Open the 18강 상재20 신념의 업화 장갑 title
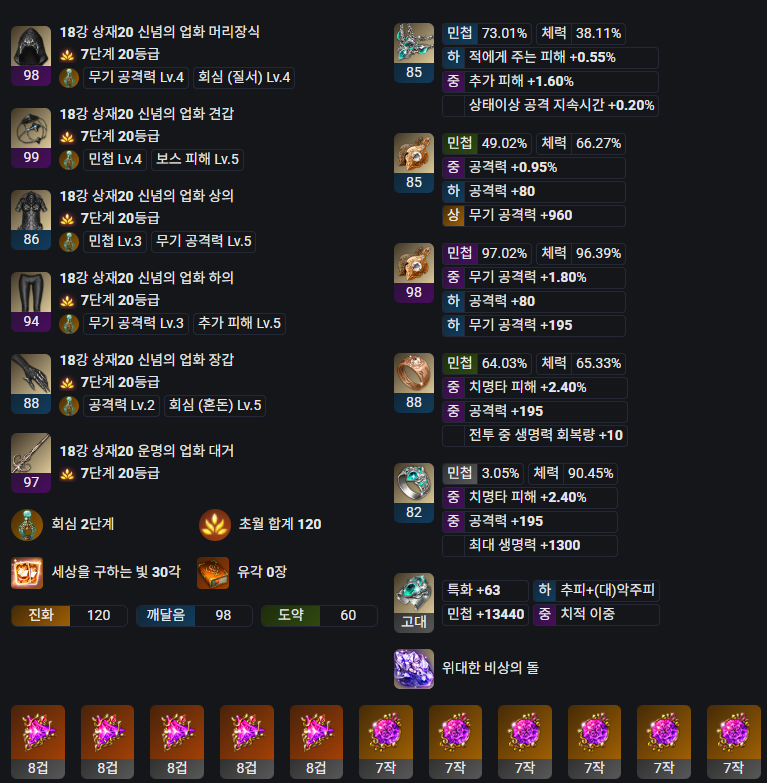Viewport: 767px width, 783px height. pyautogui.click(x=147, y=360)
